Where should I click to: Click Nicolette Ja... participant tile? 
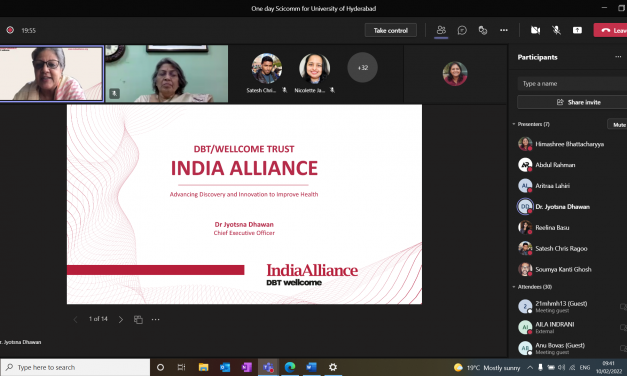(x=315, y=73)
